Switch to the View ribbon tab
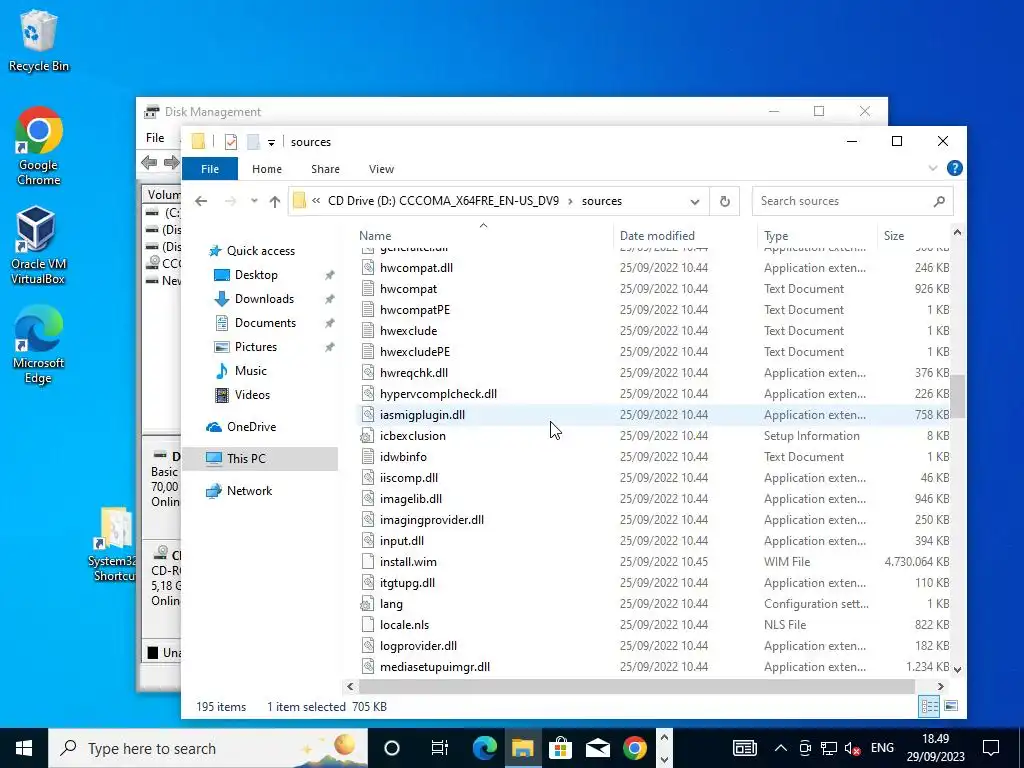Screen dimensions: 1024x768 (381, 169)
